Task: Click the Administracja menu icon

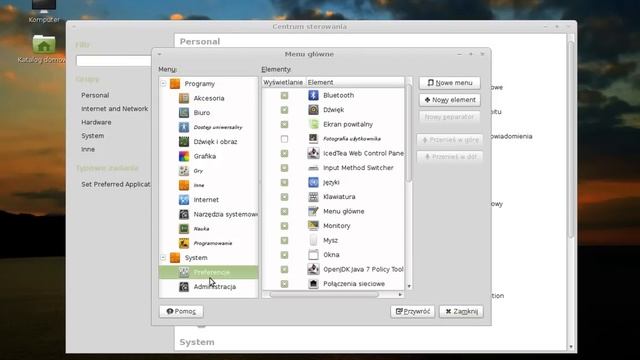Action: [x=184, y=287]
